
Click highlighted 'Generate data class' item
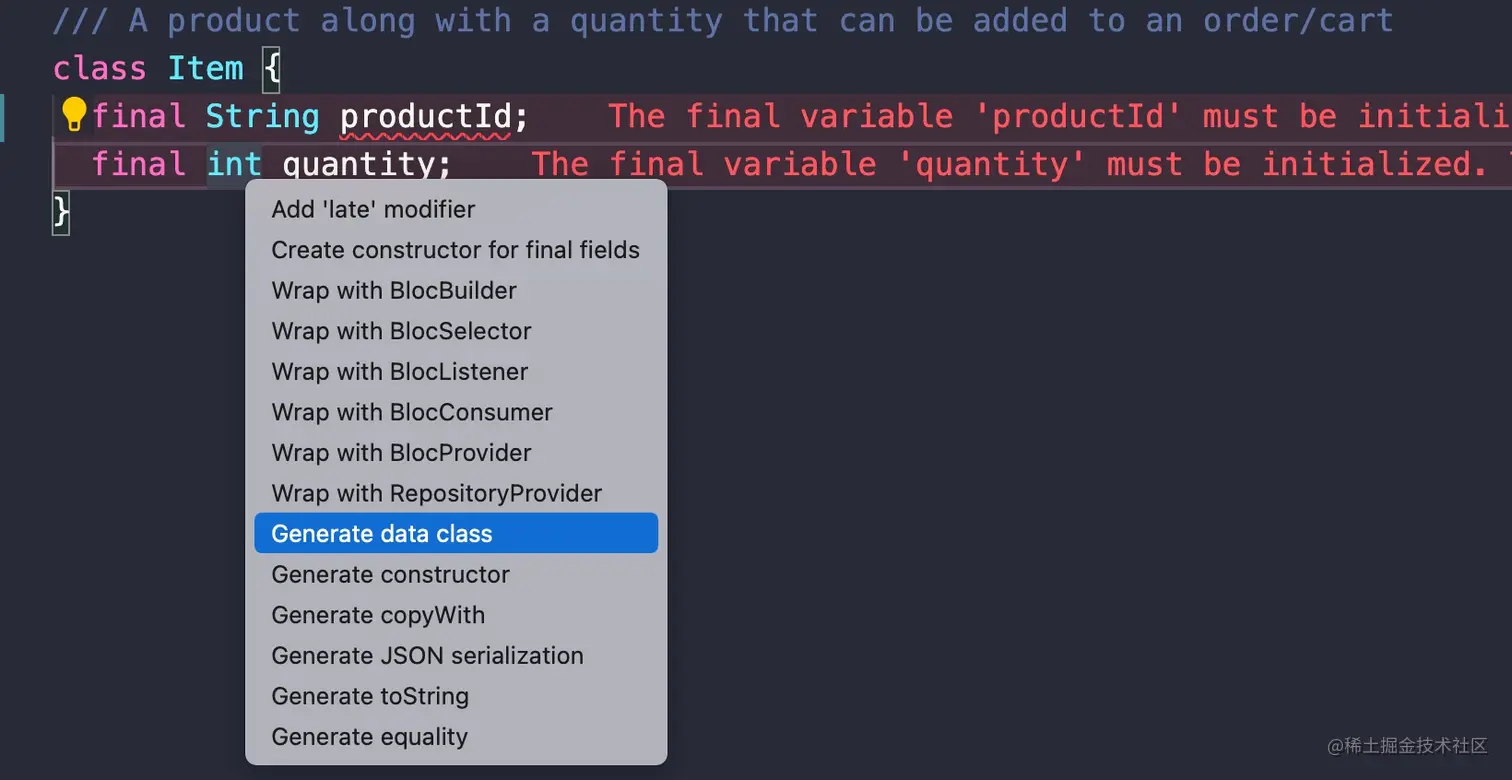382,534
